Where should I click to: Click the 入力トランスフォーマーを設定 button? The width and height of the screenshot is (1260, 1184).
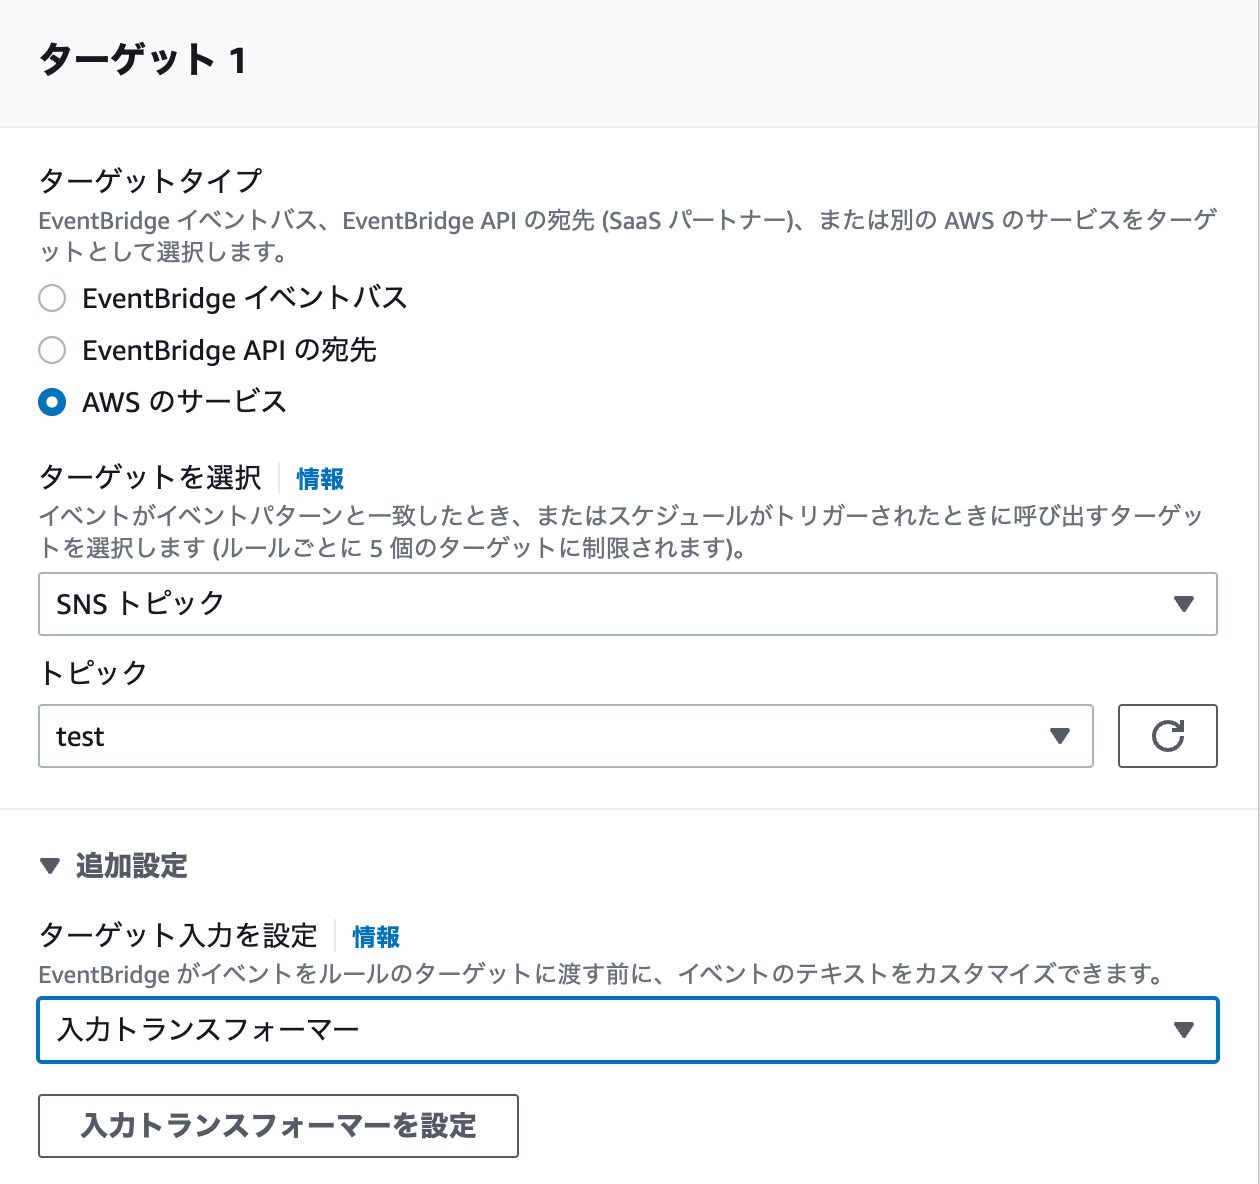278,1126
